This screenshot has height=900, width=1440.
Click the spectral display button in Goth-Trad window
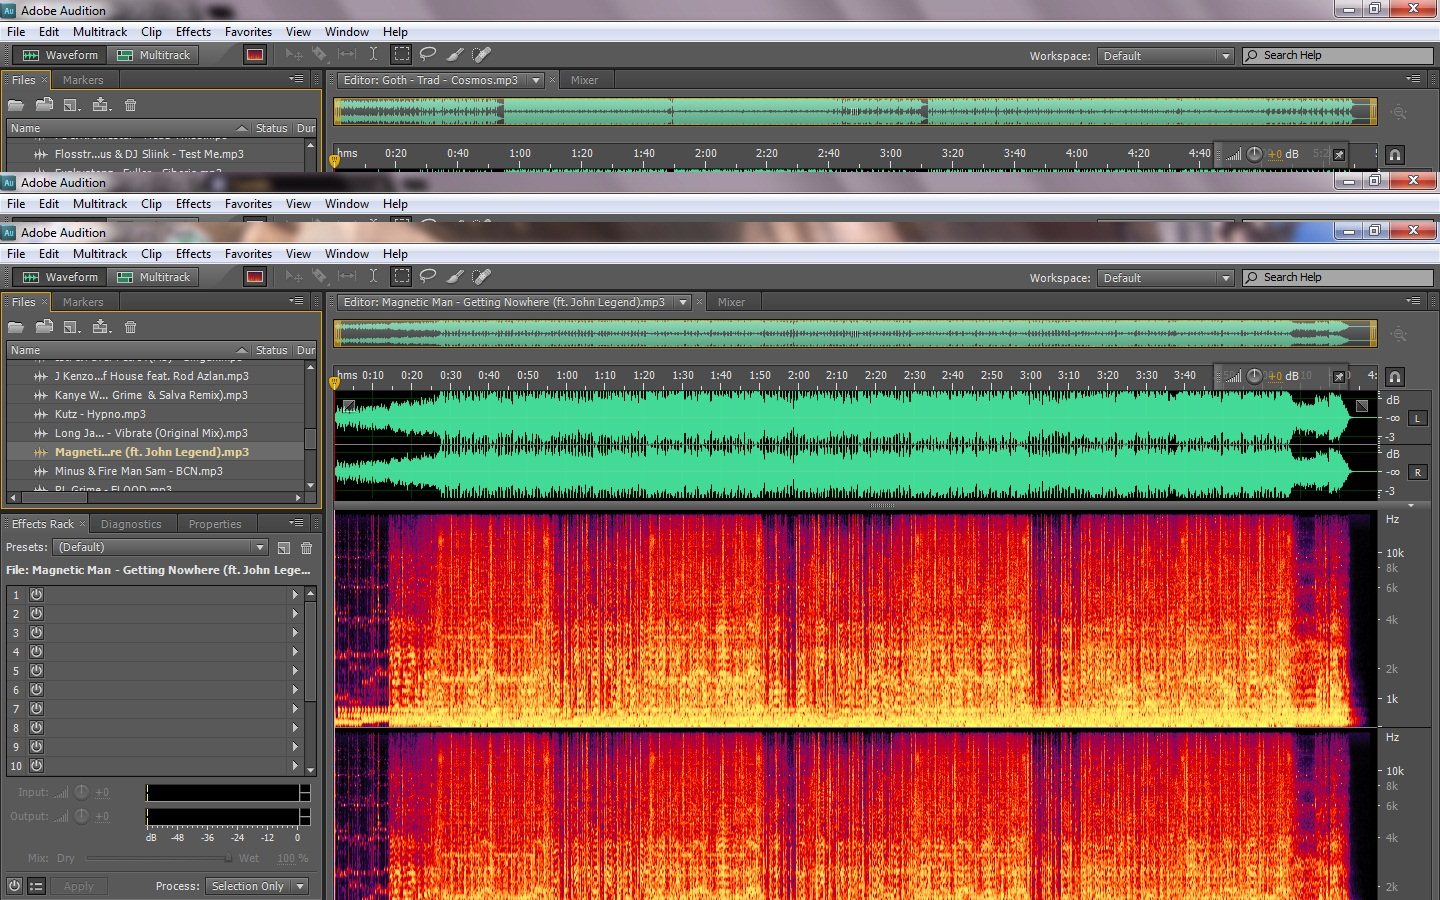click(x=255, y=55)
